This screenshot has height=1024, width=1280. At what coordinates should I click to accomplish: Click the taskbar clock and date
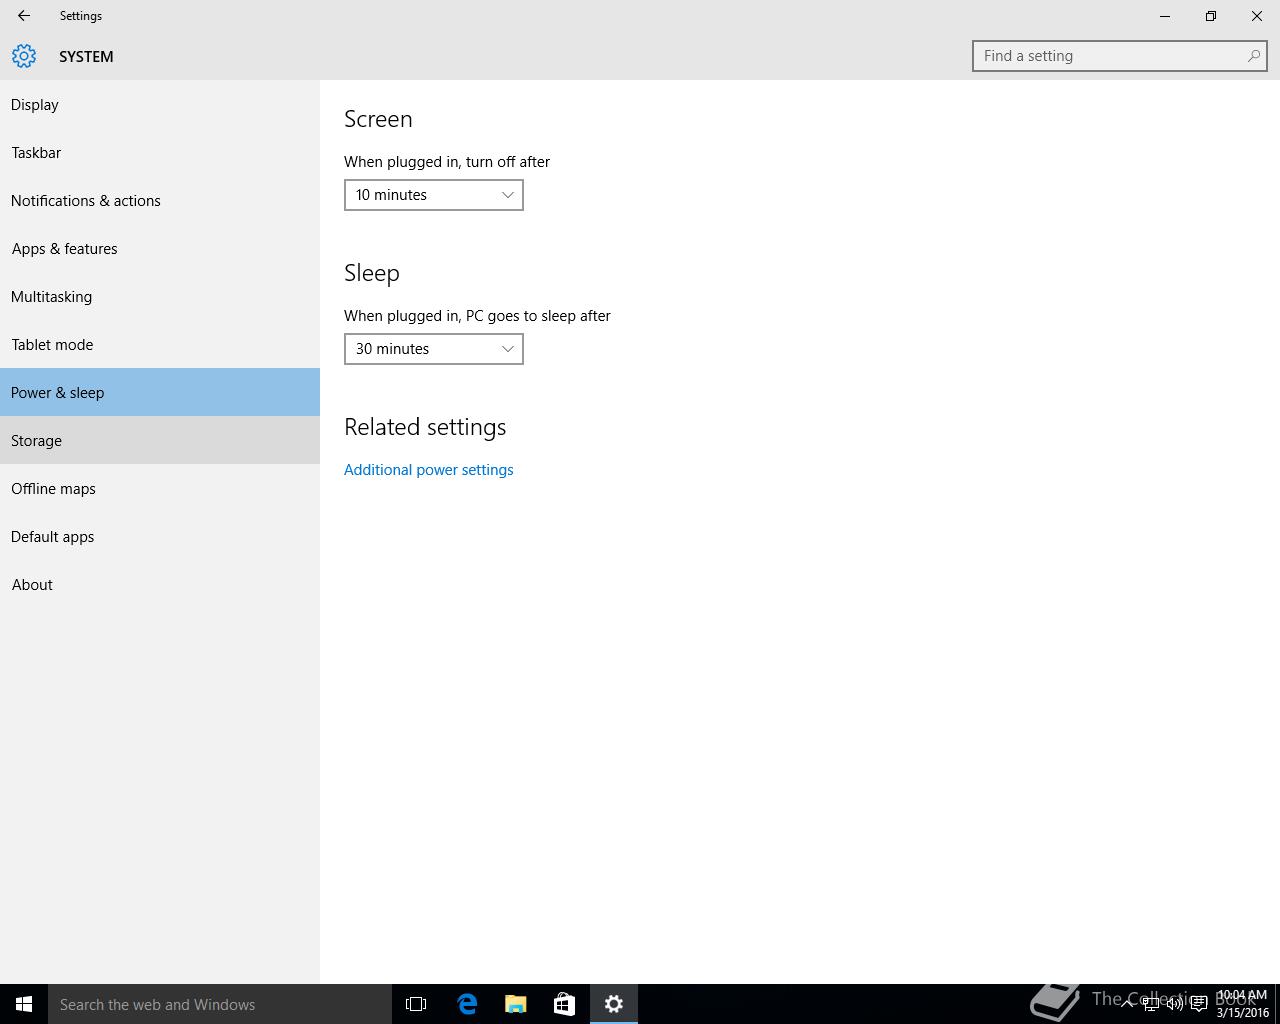1242,1004
